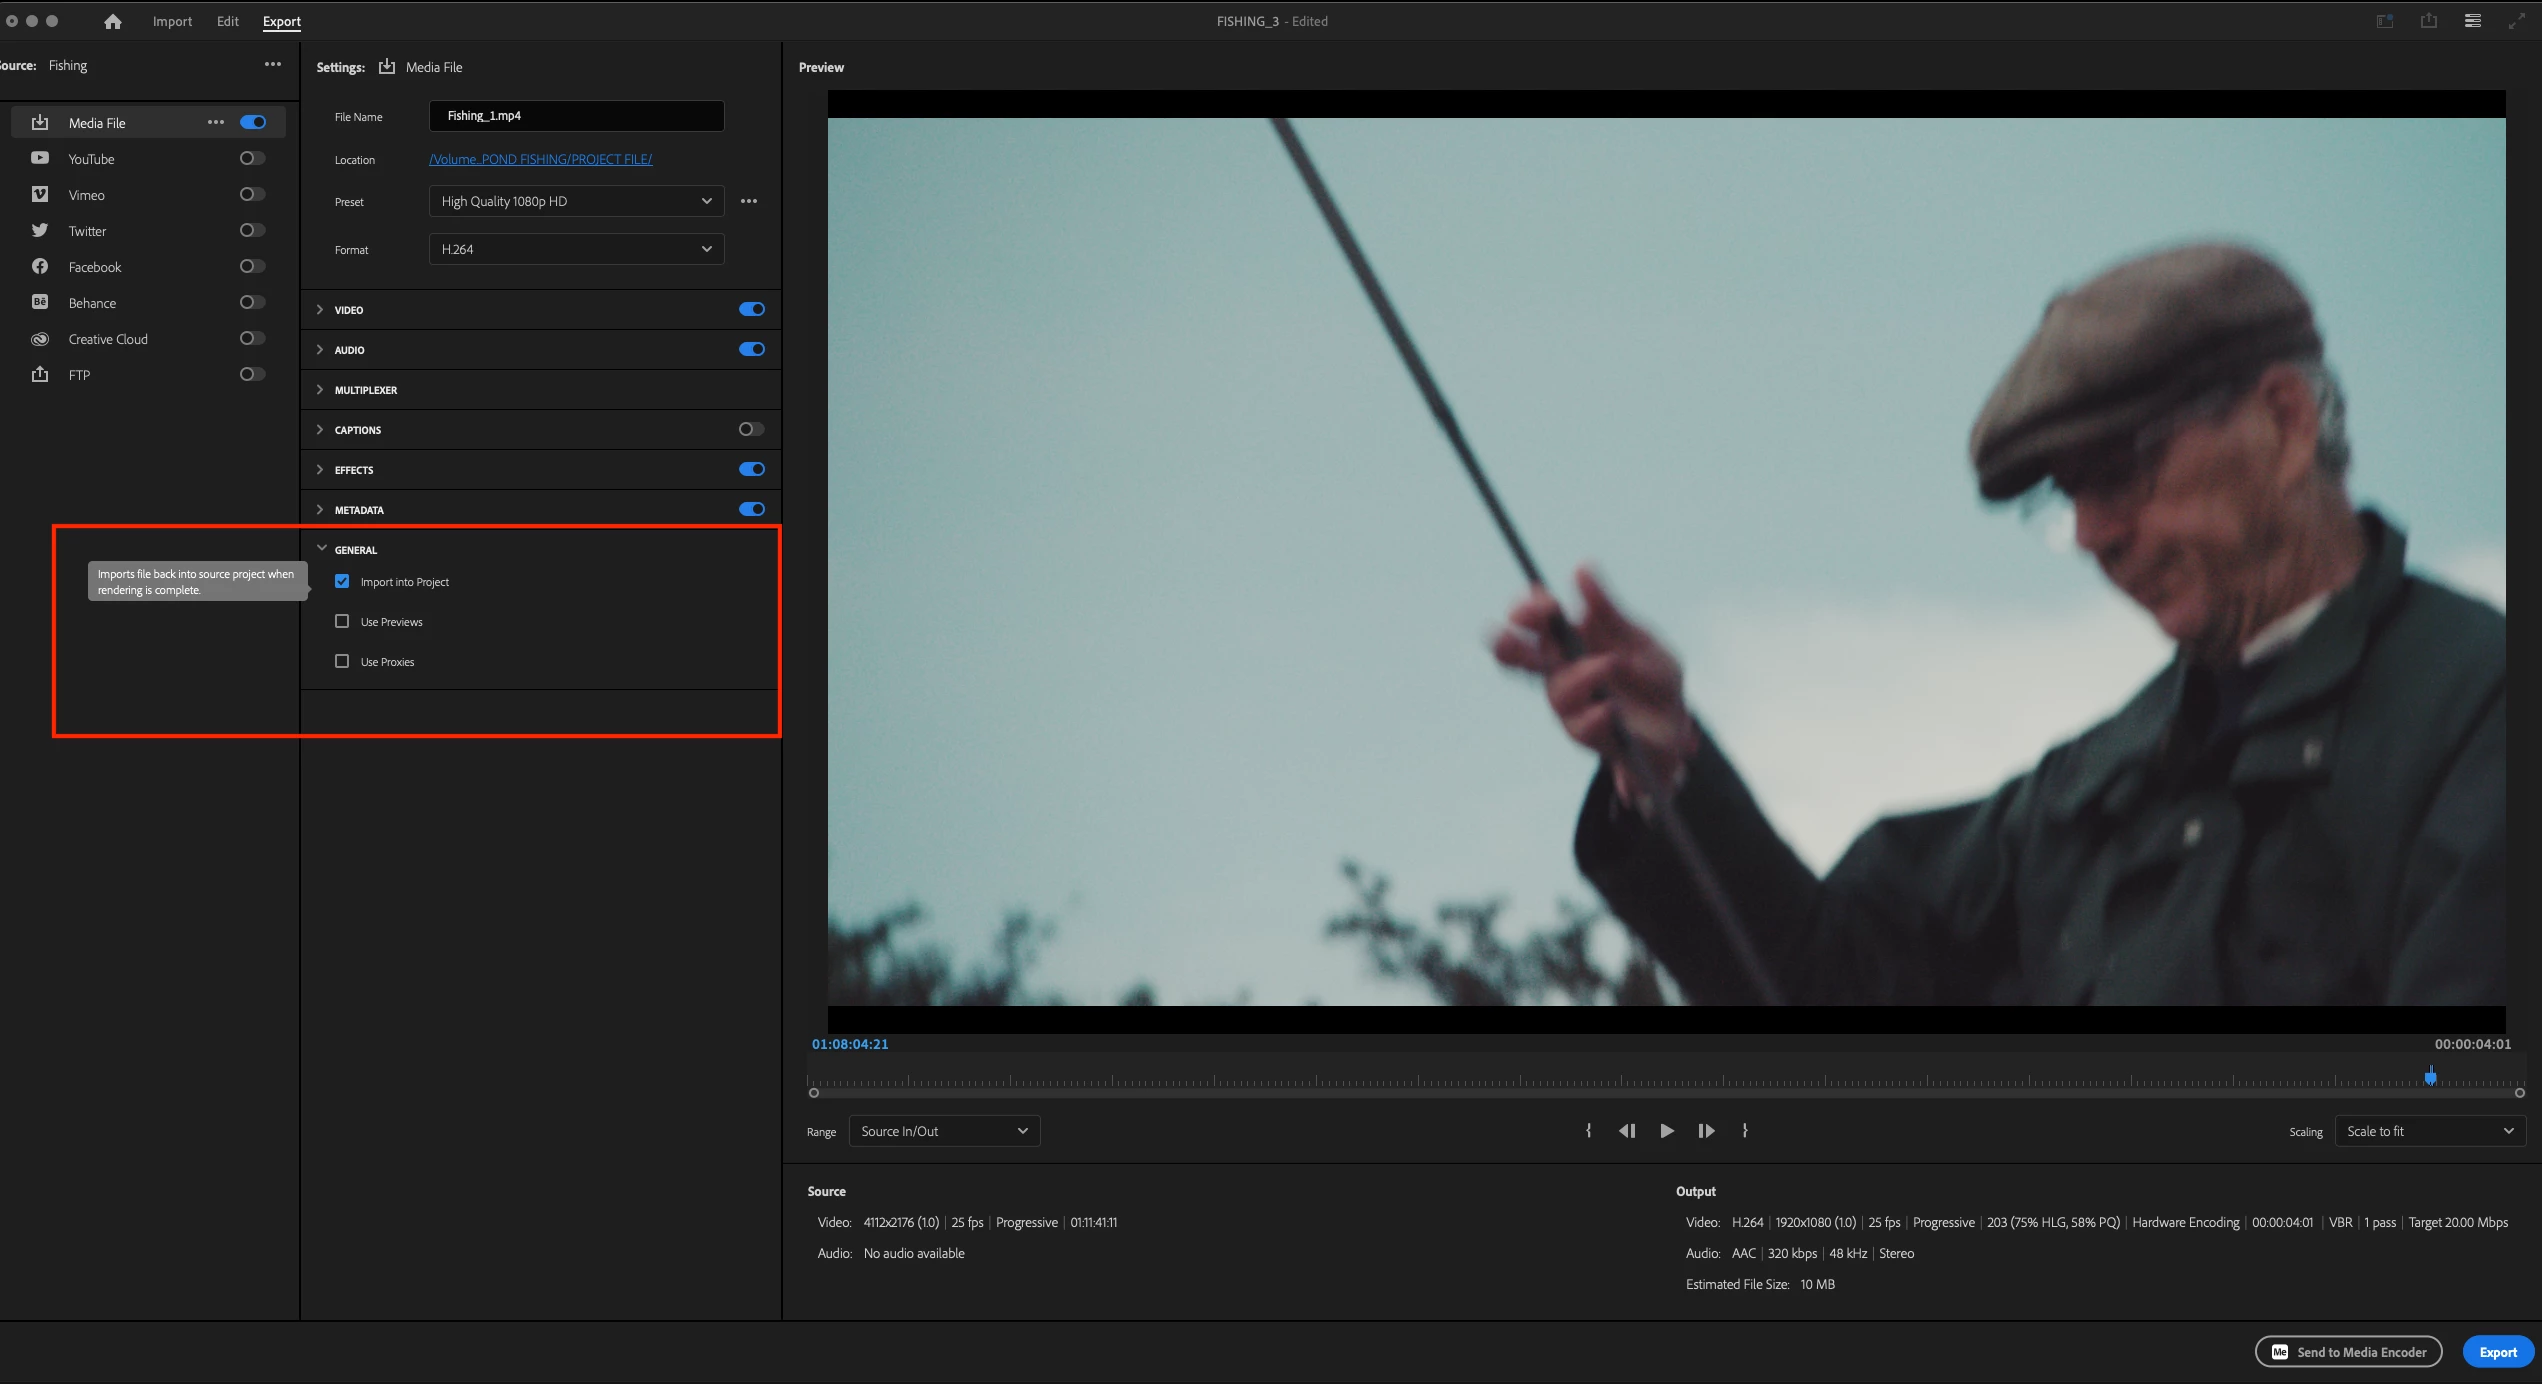Screen dimensions: 2542x1384
Task: Click the Twitter bird icon
Action: 40,230
